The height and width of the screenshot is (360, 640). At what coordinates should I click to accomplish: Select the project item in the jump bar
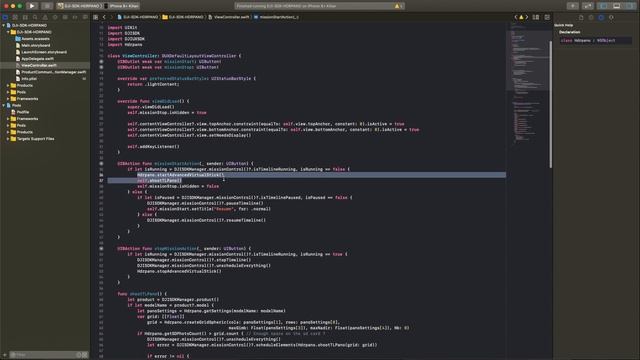(138, 17)
